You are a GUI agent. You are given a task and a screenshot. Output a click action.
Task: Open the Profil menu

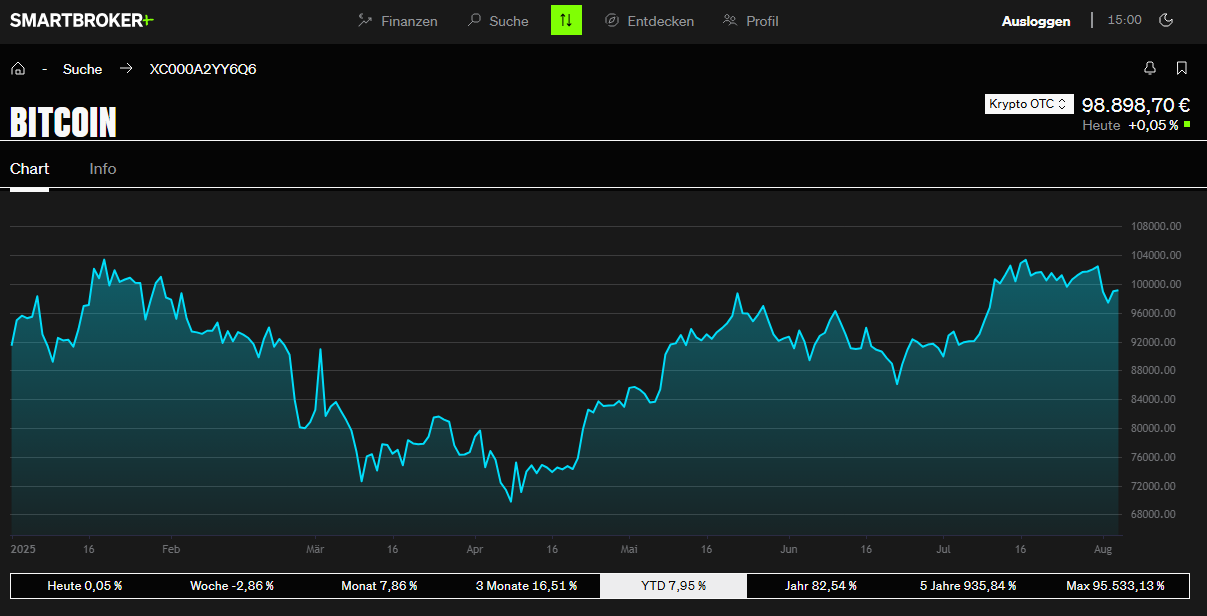(x=750, y=21)
